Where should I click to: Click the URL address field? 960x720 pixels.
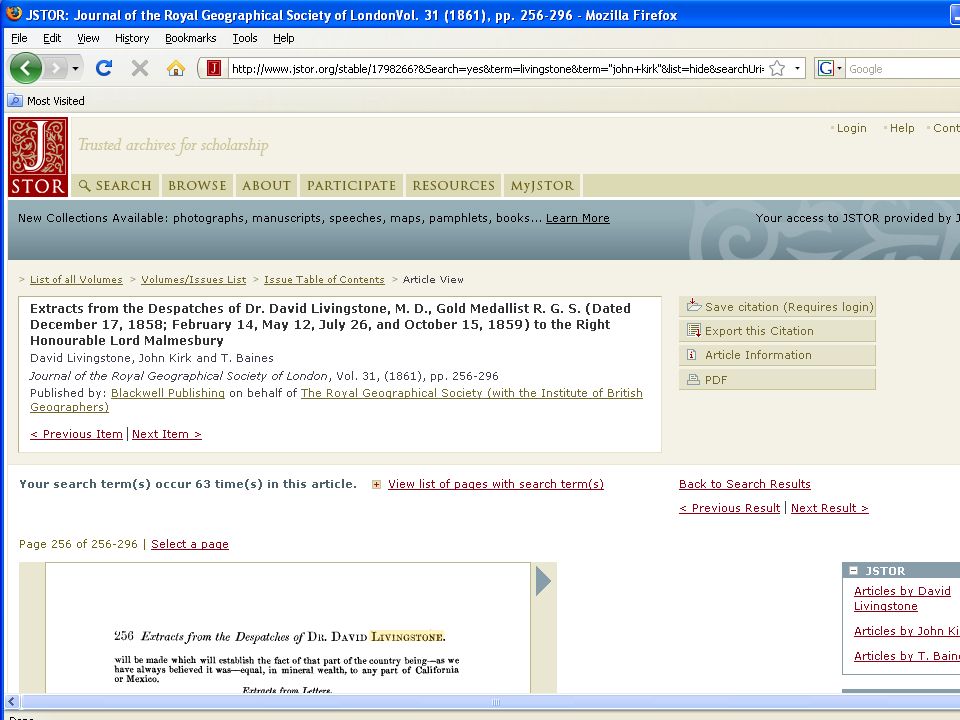[x=498, y=69]
